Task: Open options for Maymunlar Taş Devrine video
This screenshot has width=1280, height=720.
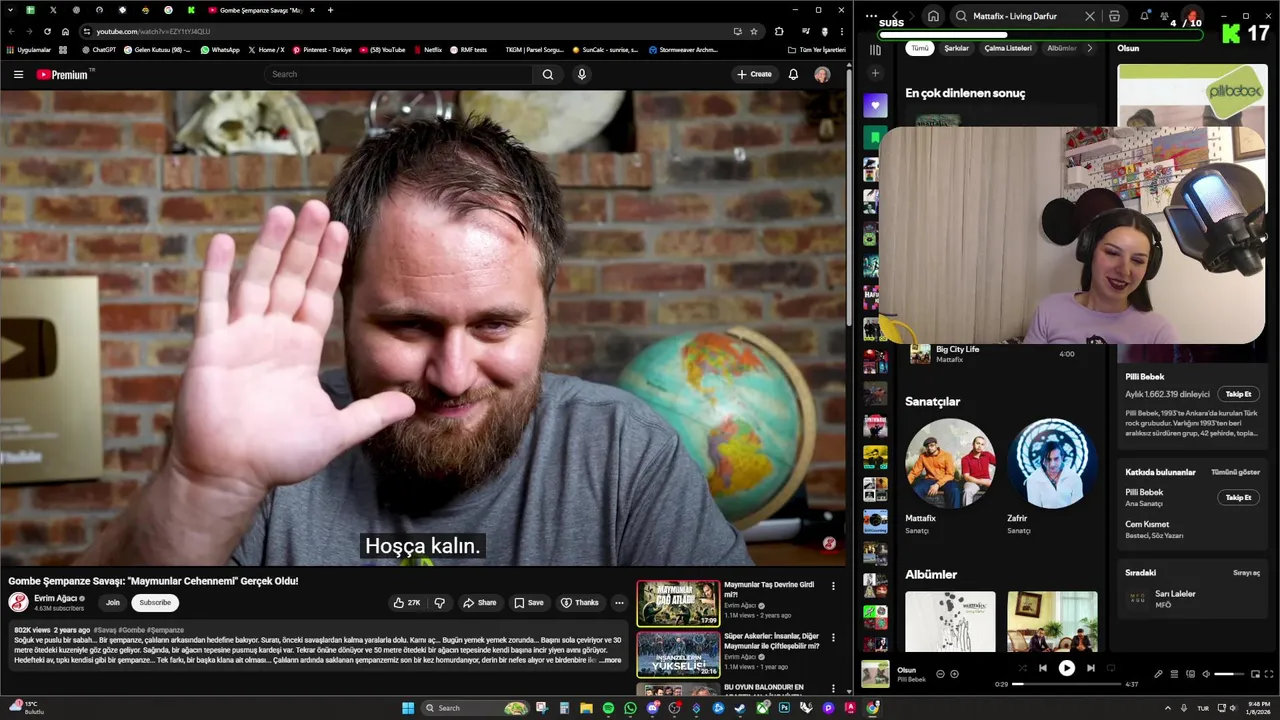Action: click(x=833, y=586)
